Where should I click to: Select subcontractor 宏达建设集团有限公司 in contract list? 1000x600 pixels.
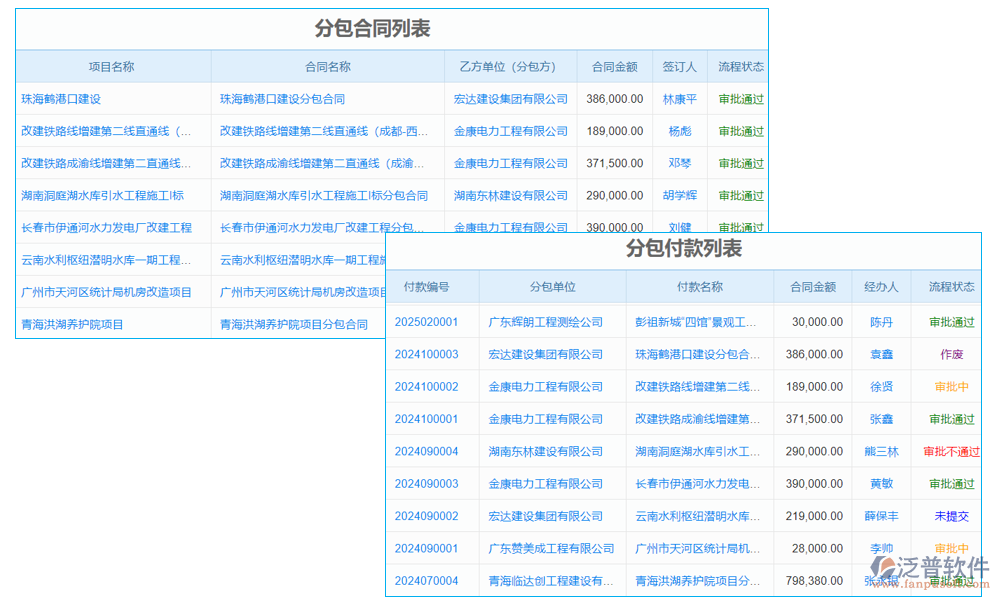pyautogui.click(x=510, y=99)
